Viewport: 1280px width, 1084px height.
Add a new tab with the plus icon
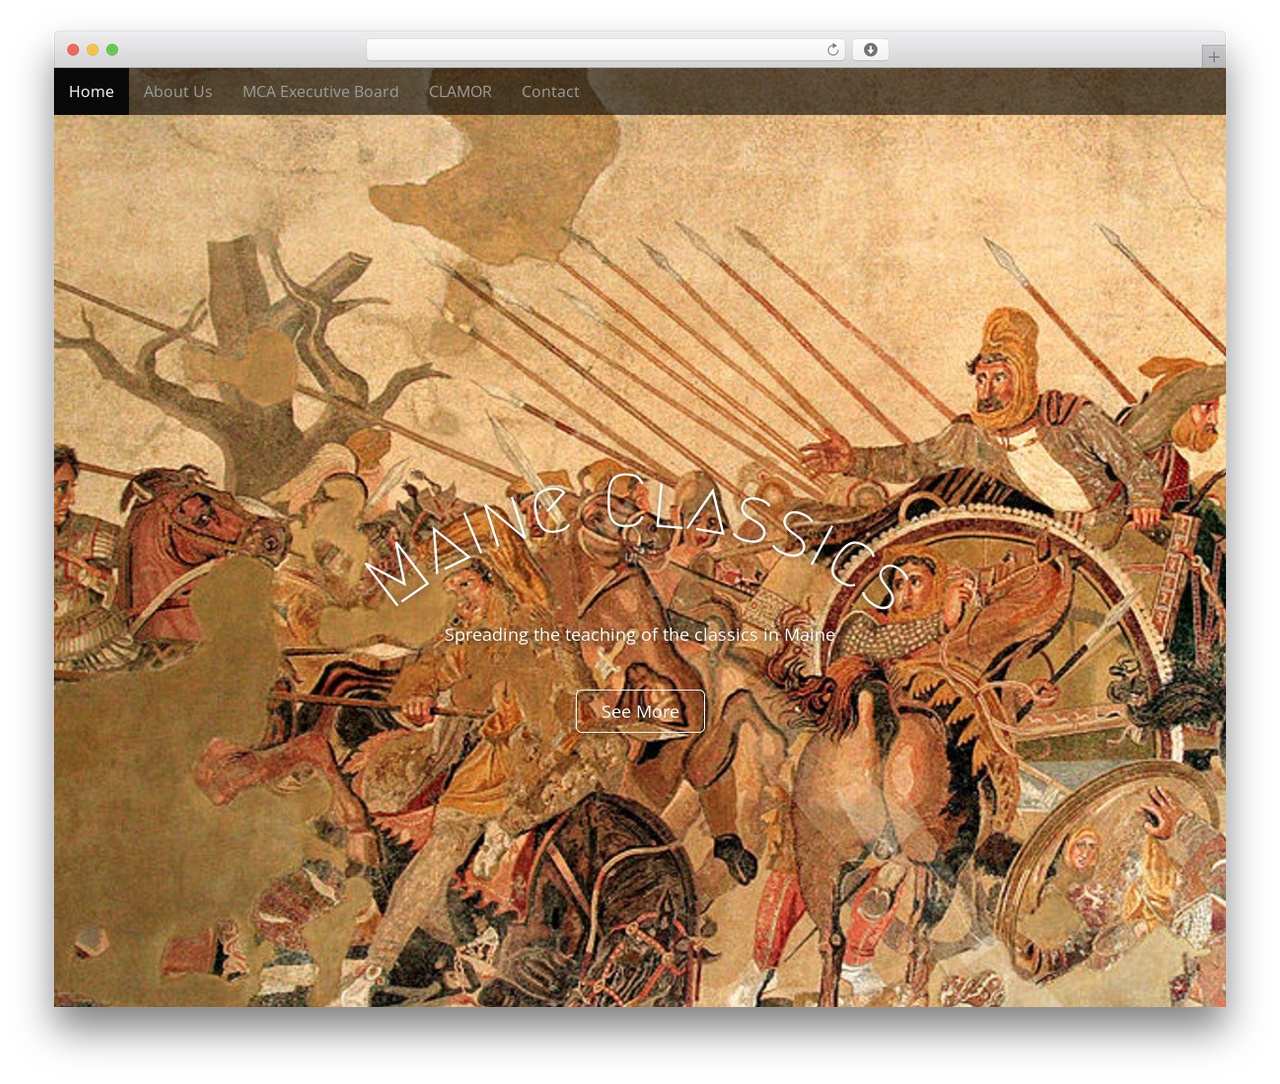[1213, 57]
